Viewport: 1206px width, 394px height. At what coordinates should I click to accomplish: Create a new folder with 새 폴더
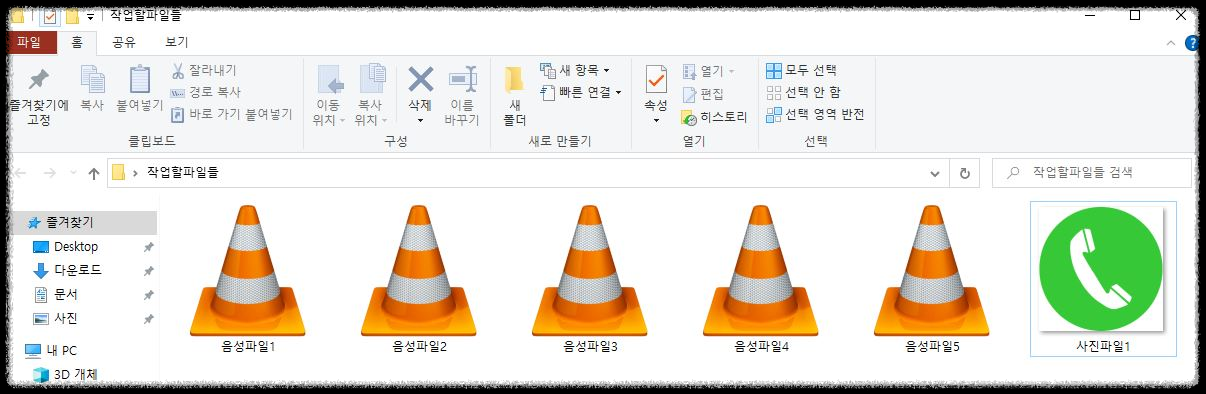tap(514, 96)
